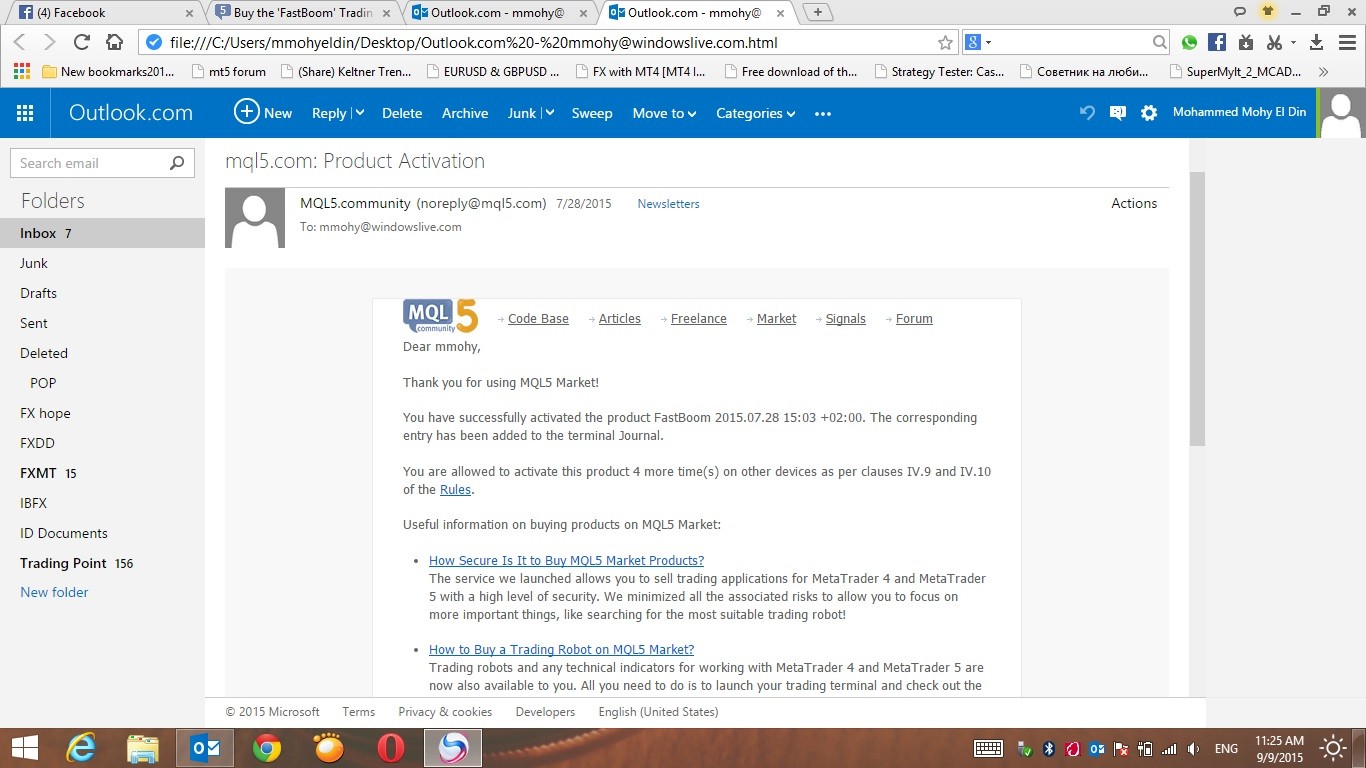Open the Bluetooth tray icon
Screen dimensions: 1366x768
1049,748
